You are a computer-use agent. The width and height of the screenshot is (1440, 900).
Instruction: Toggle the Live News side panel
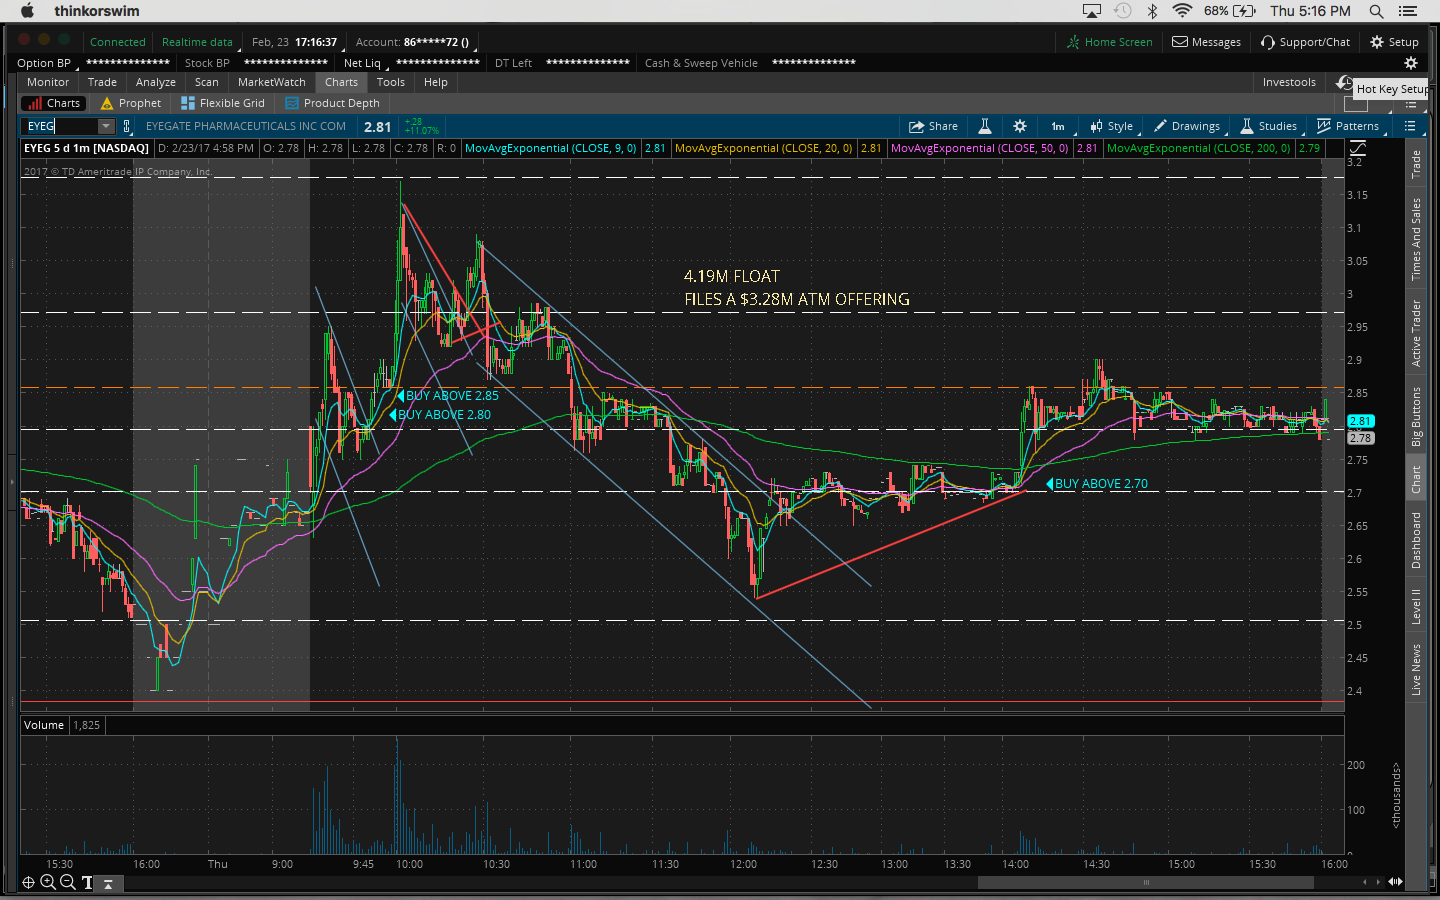1416,670
